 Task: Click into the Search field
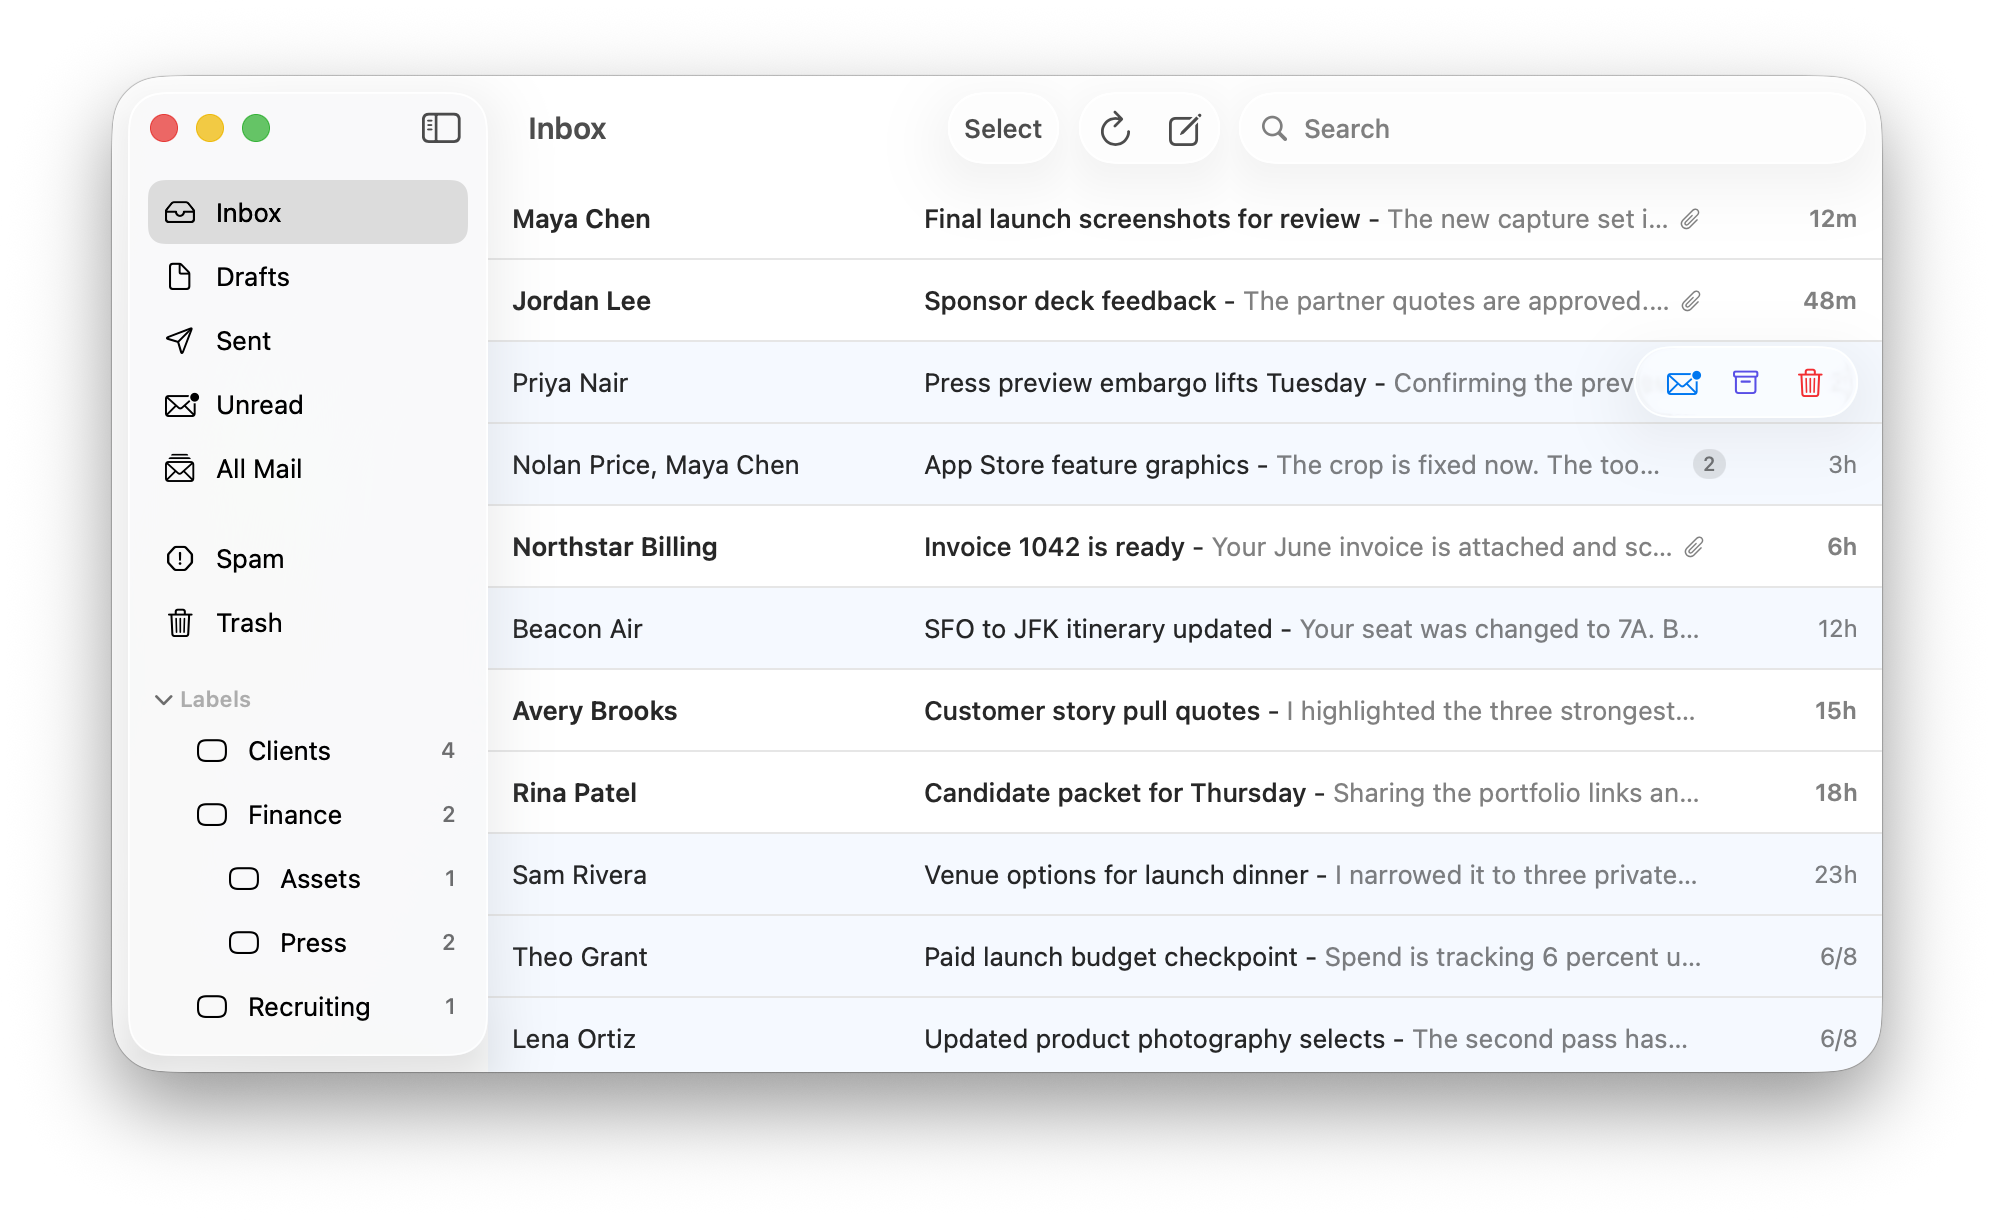point(1552,129)
